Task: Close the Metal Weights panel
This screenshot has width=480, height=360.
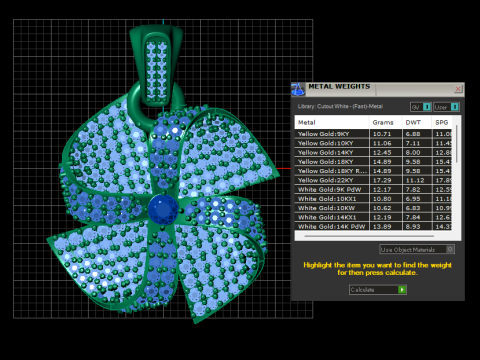Action: click(x=458, y=89)
